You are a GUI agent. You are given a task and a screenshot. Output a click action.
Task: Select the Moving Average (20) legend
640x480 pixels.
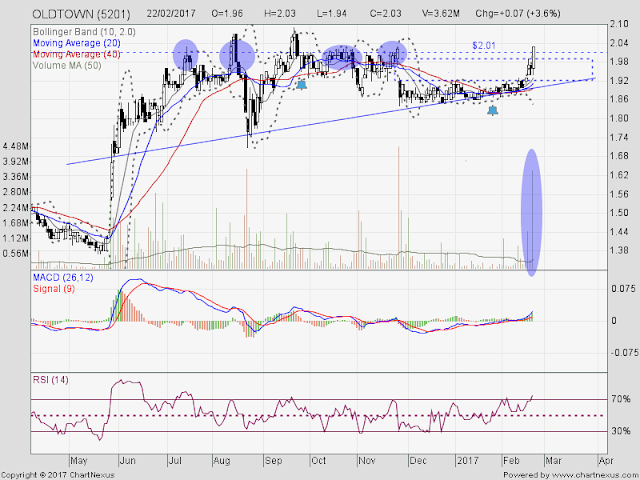click(76, 43)
